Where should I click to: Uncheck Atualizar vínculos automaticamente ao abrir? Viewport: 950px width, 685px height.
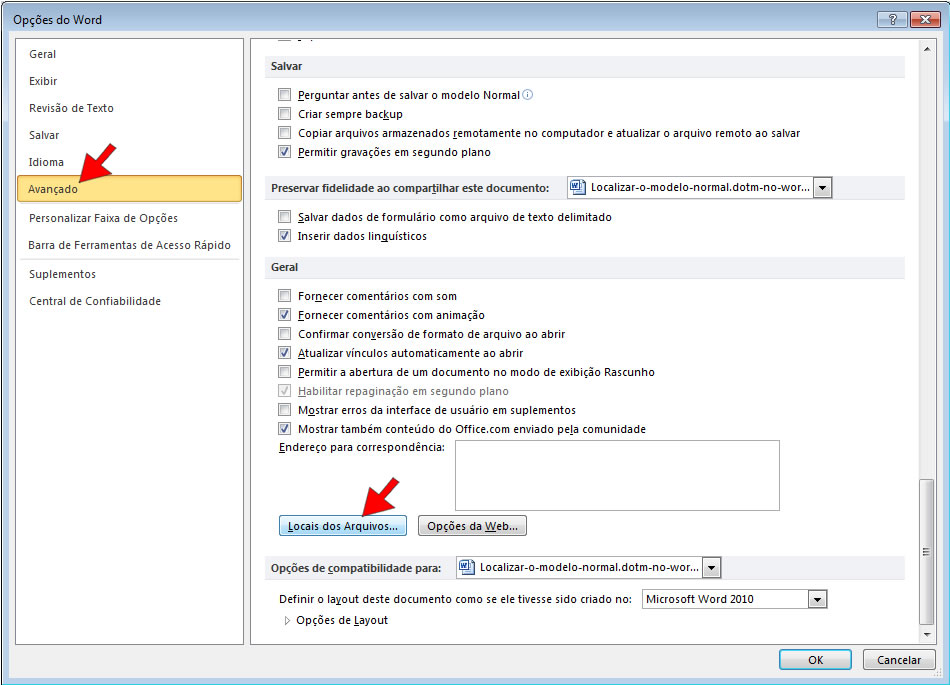click(285, 353)
